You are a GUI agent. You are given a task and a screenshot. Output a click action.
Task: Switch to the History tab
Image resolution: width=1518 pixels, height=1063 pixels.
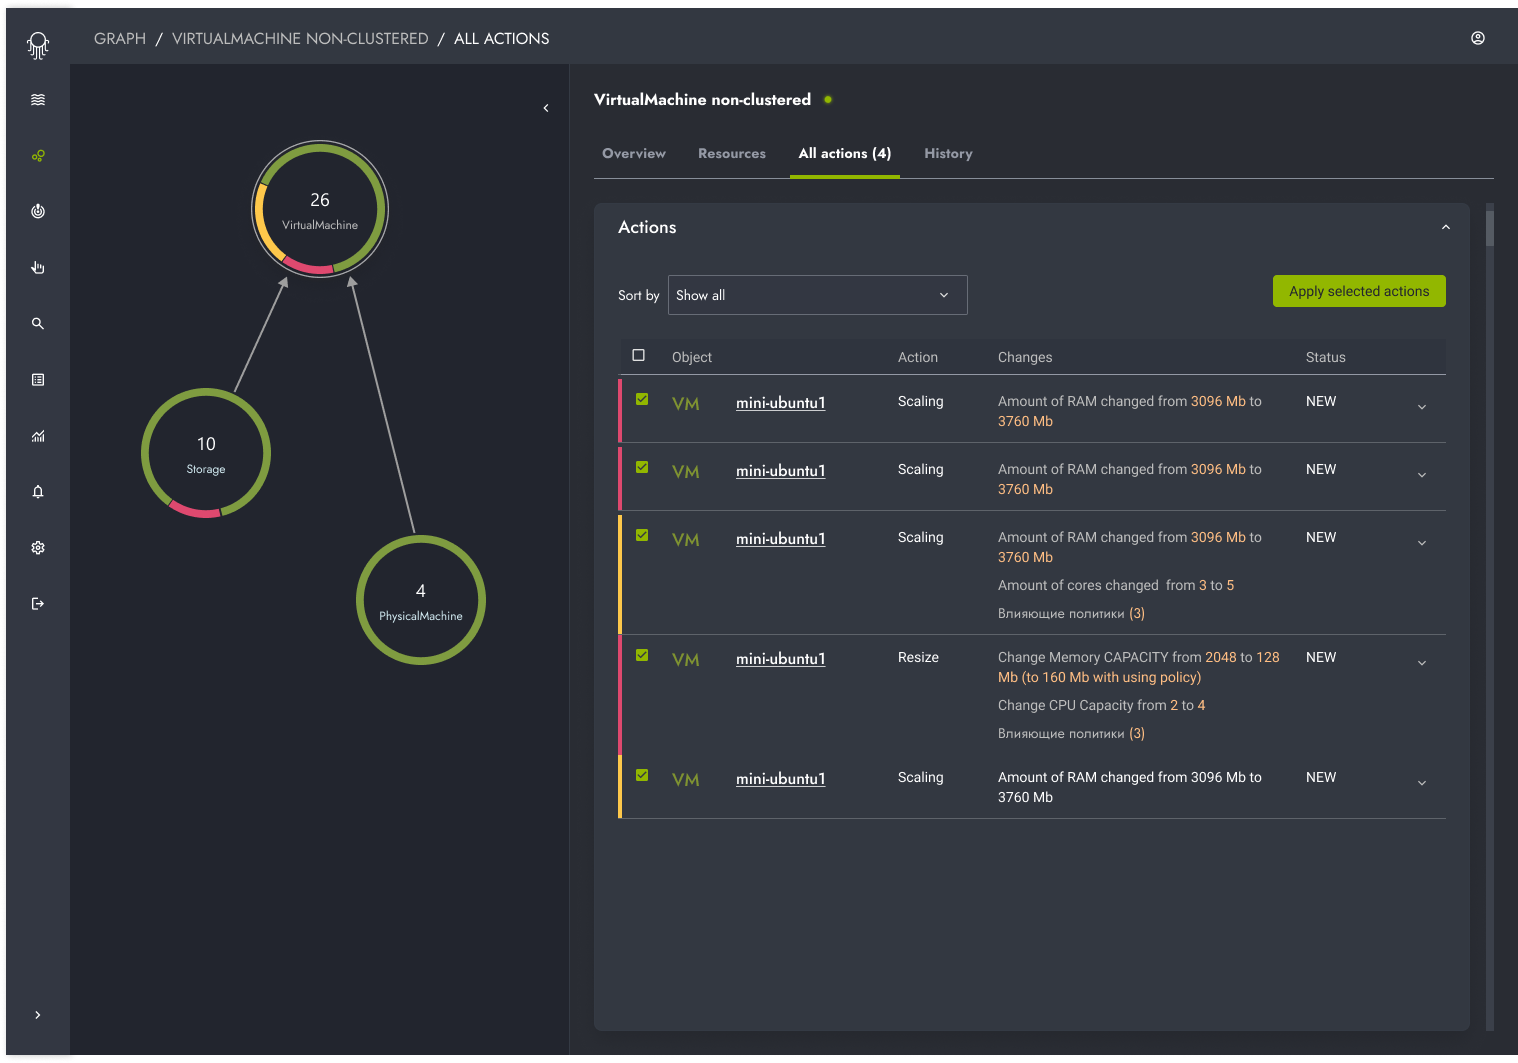click(x=948, y=154)
